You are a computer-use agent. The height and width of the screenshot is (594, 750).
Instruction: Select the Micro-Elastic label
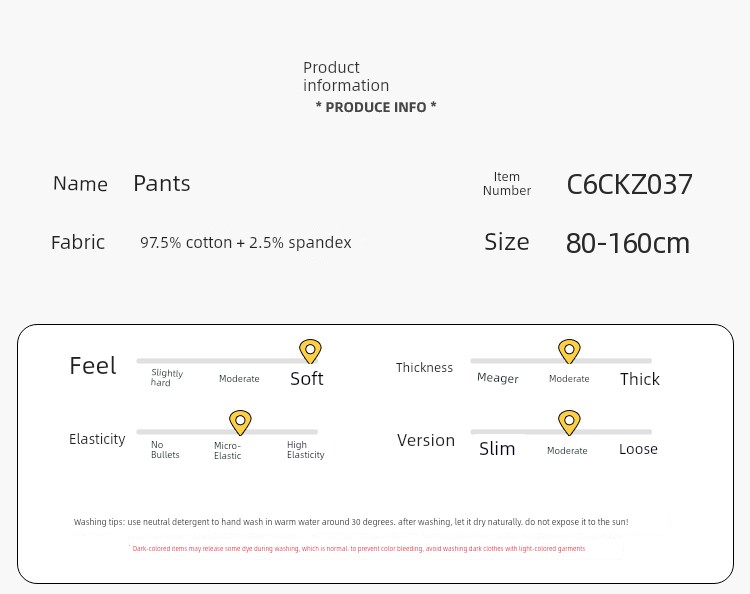pyautogui.click(x=228, y=450)
